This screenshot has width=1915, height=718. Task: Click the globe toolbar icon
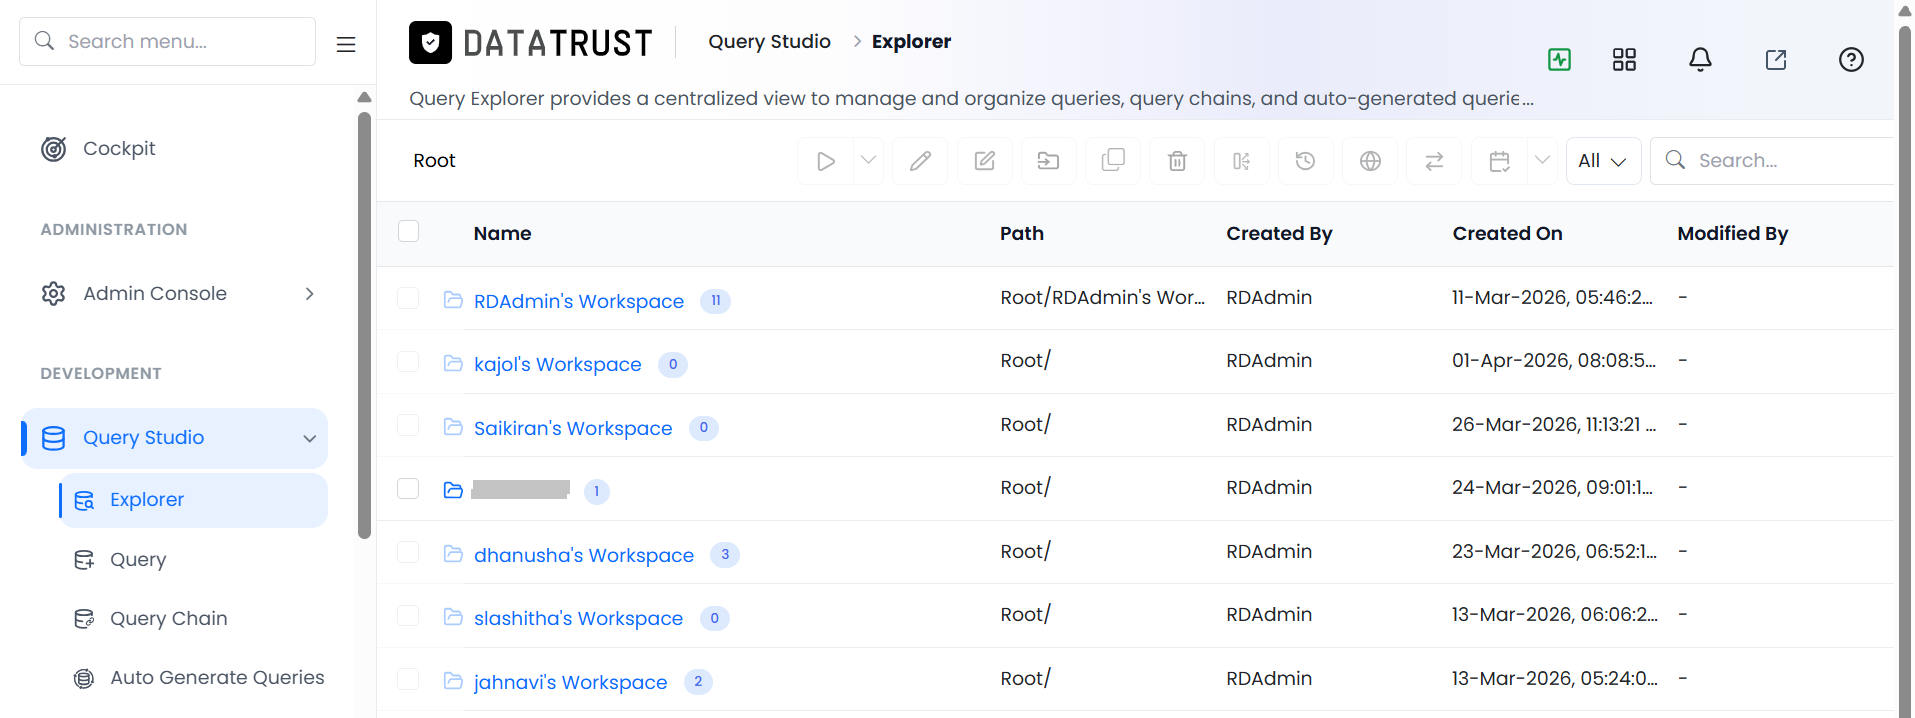(1370, 161)
